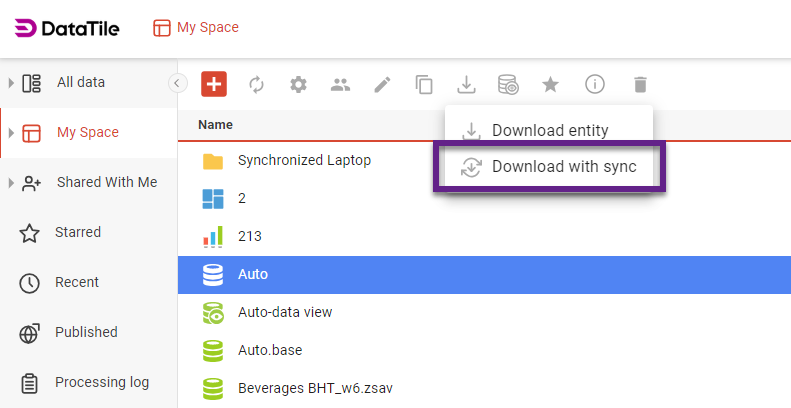791x408 pixels.
Task: Choose Download entity from menu
Action: (x=549, y=131)
